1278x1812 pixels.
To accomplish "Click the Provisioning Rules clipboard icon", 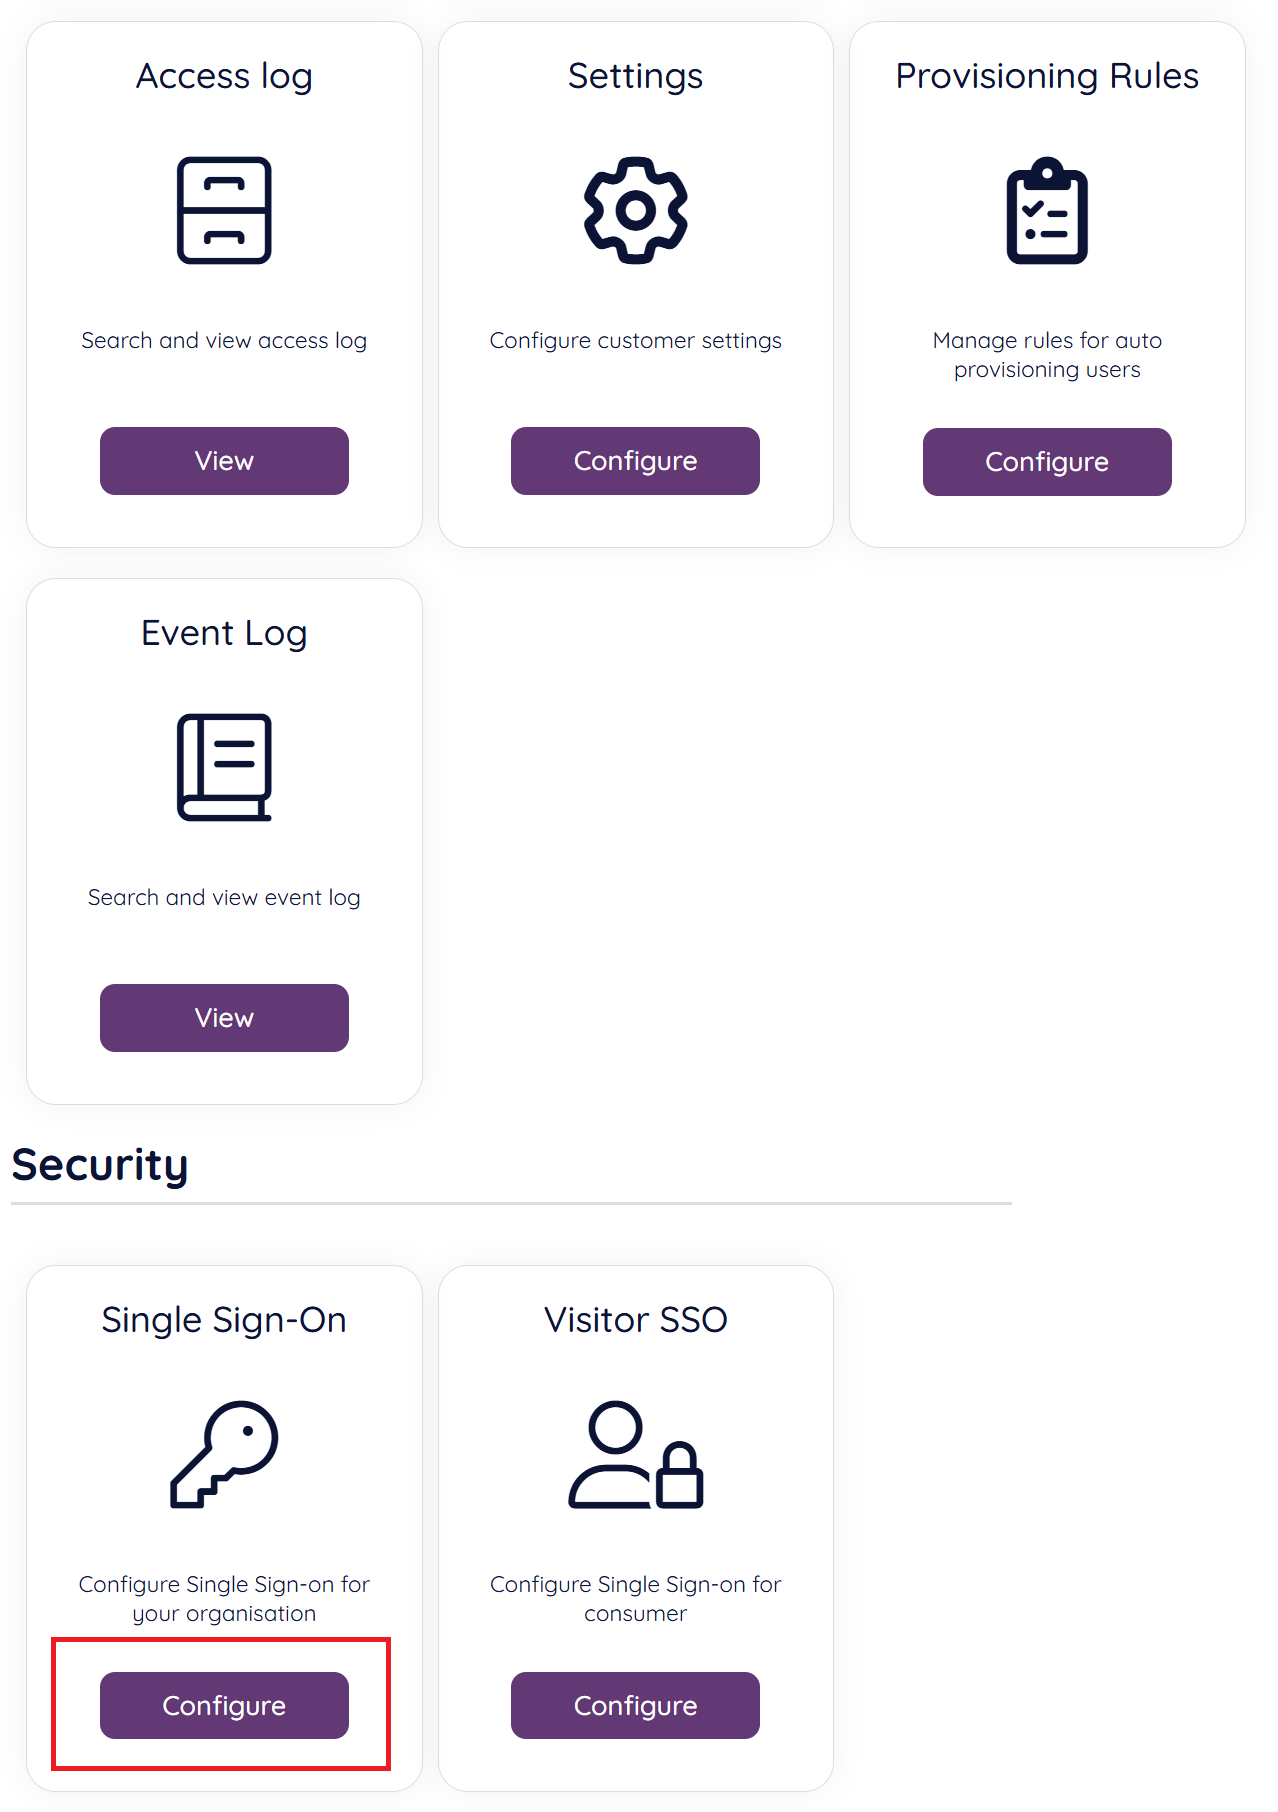I will click(x=1046, y=211).
